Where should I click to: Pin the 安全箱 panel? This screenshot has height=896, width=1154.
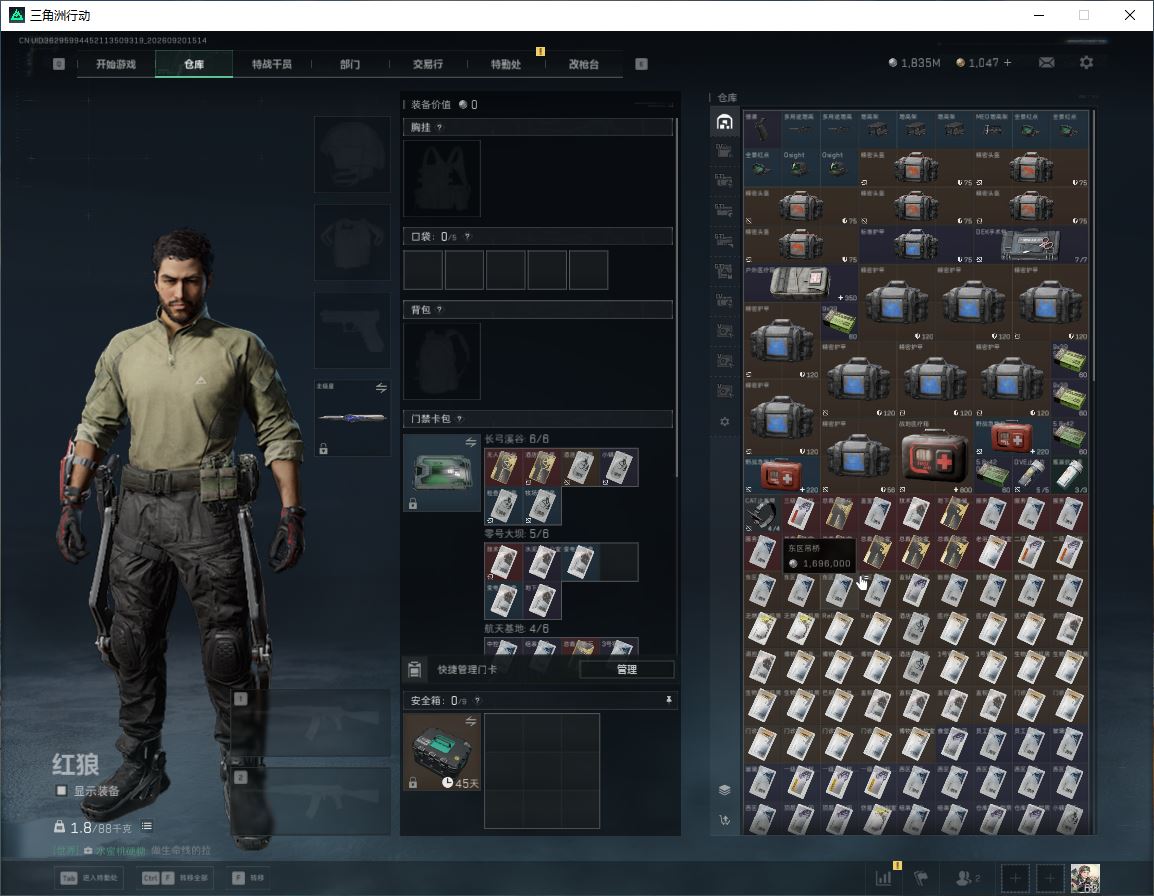tap(668, 700)
